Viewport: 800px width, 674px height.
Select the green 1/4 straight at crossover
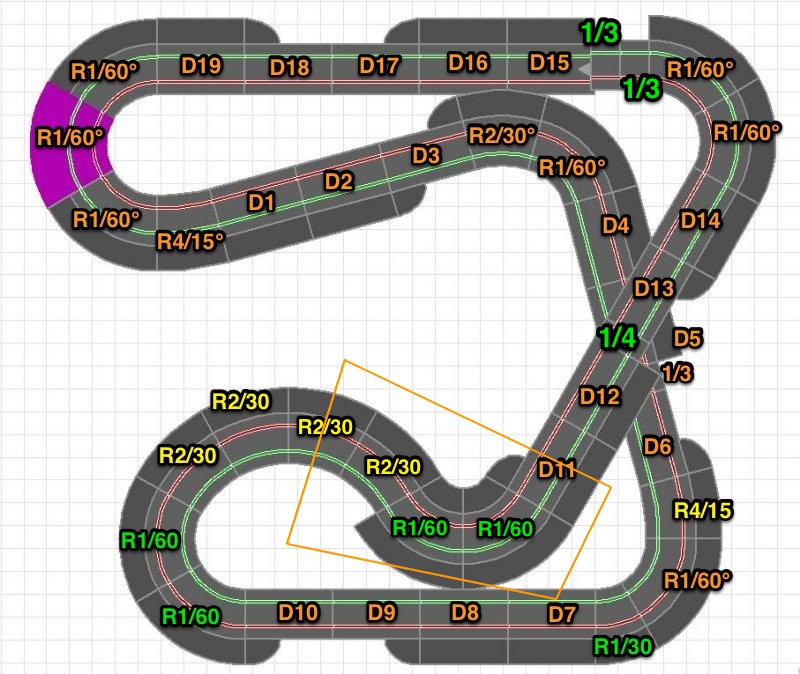[617, 337]
